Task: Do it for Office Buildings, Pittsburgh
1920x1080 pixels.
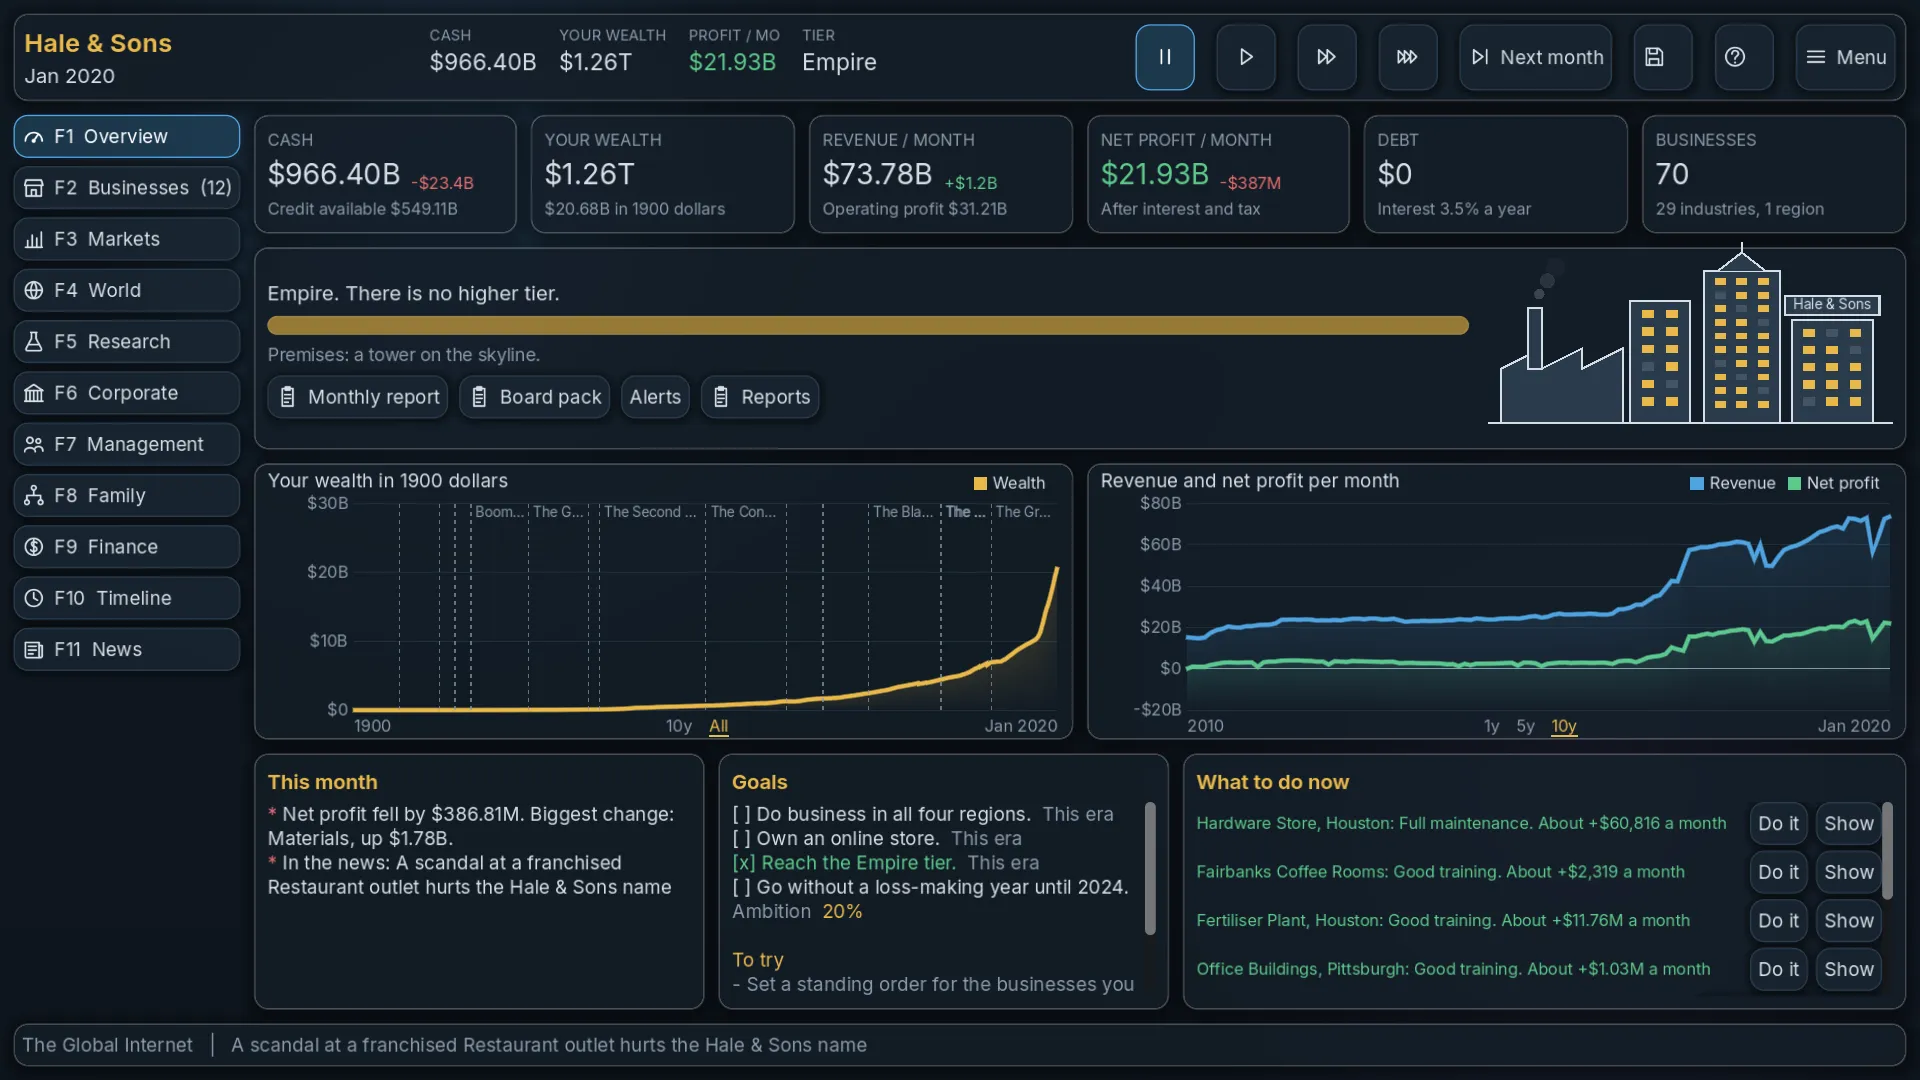Action: [x=1778, y=969]
